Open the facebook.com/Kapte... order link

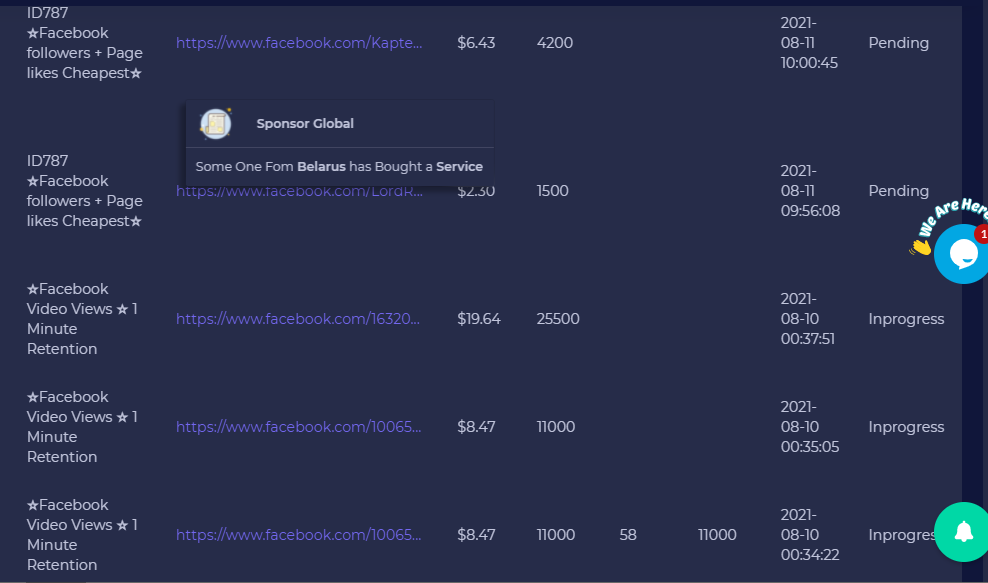[x=299, y=43]
